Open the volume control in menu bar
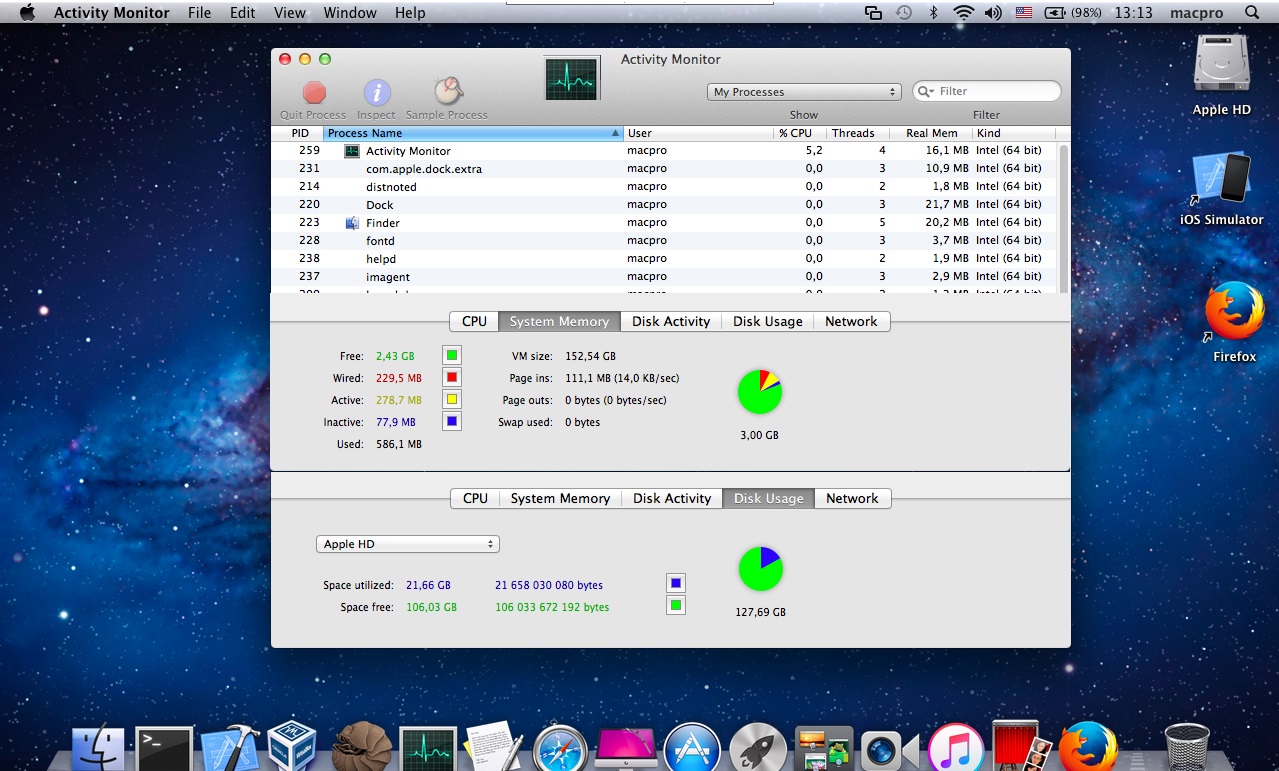Screen dimensions: 1279x771 click(993, 13)
